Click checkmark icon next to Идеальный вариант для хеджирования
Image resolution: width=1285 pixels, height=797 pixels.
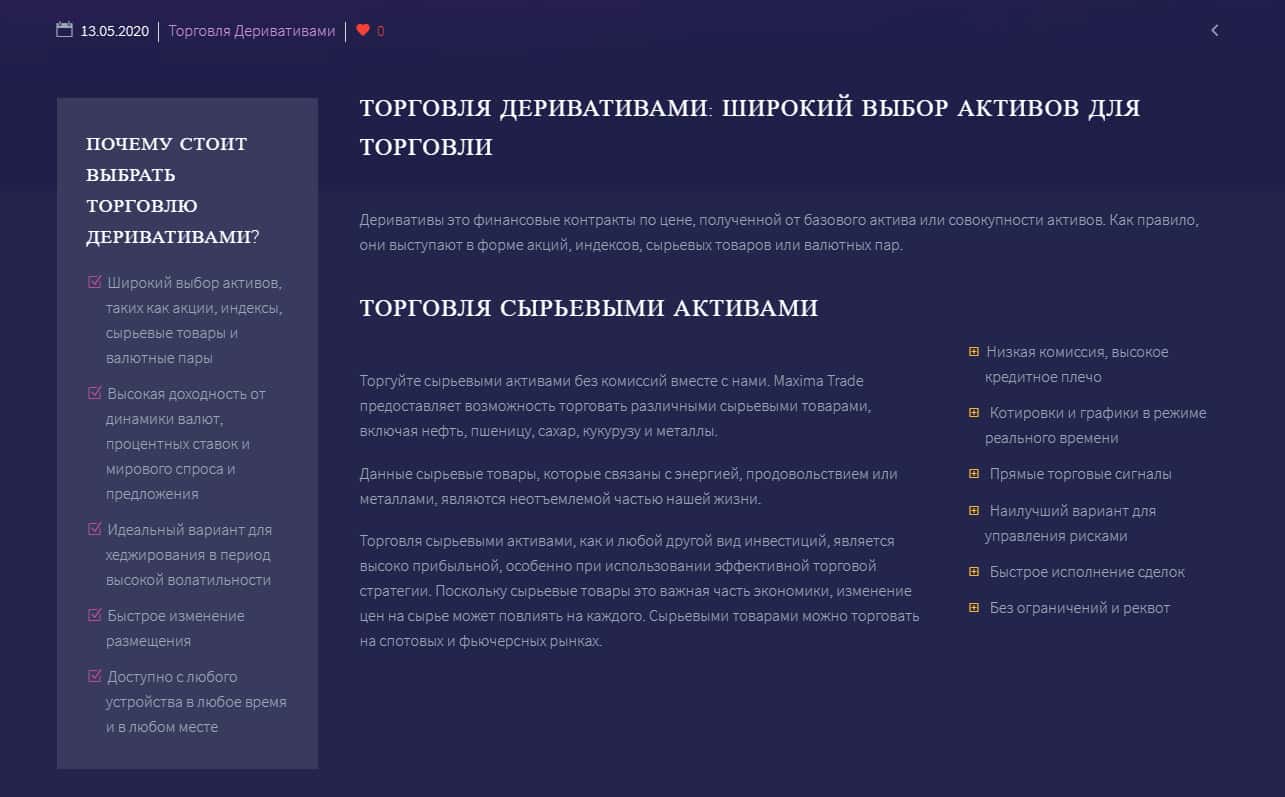click(95, 529)
